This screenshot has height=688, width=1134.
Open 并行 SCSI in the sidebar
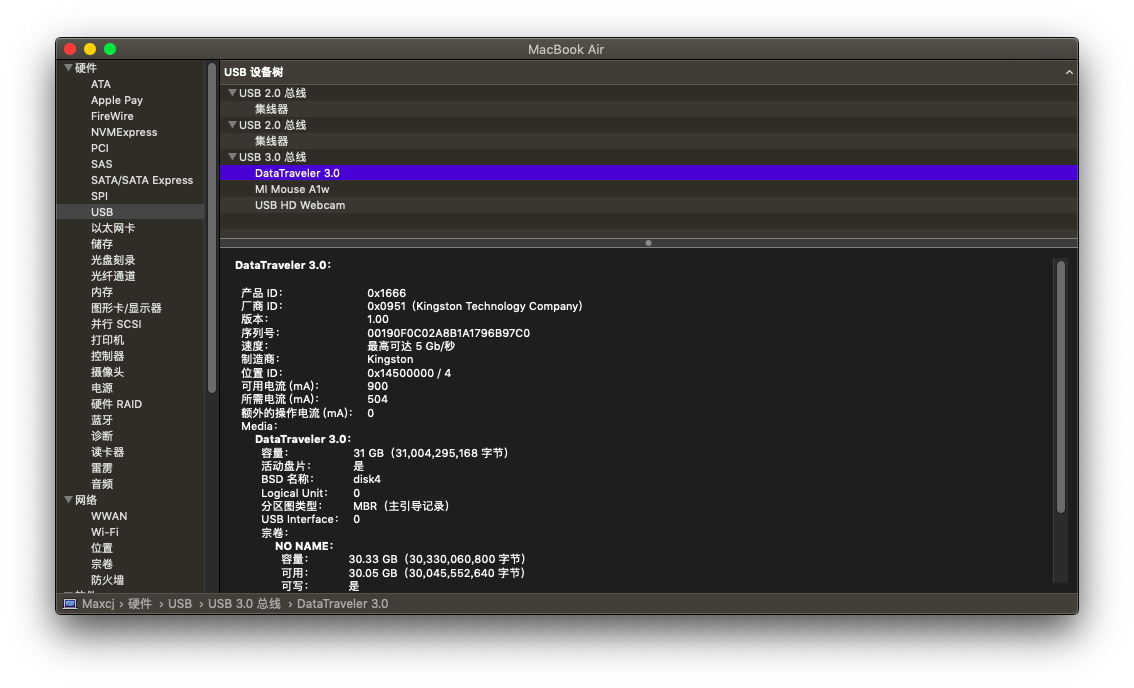click(x=116, y=324)
